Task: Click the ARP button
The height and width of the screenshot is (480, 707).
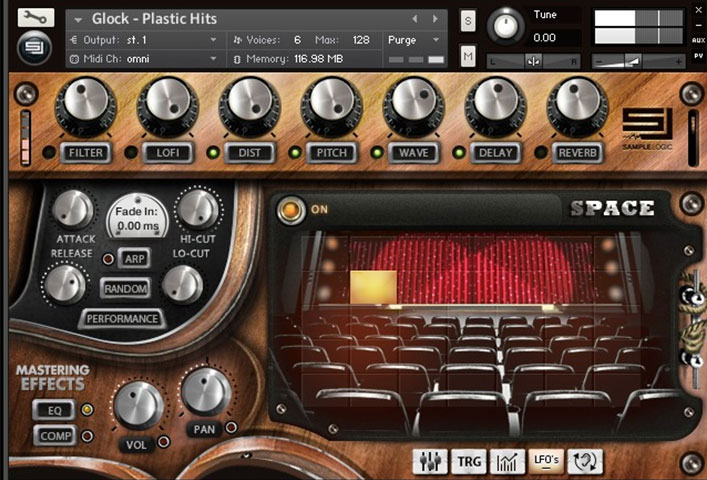Action: [134, 259]
